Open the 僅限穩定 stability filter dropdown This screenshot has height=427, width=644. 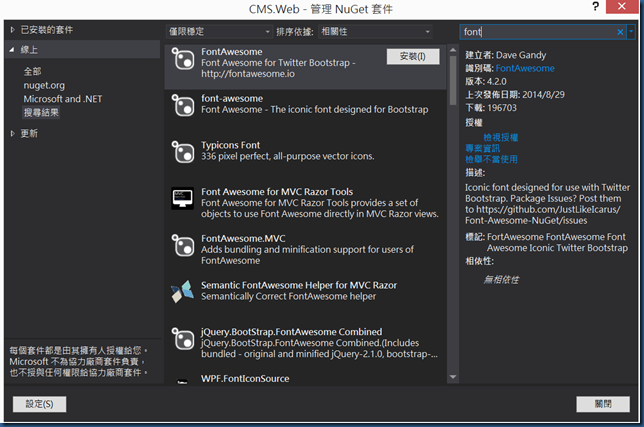pos(219,32)
